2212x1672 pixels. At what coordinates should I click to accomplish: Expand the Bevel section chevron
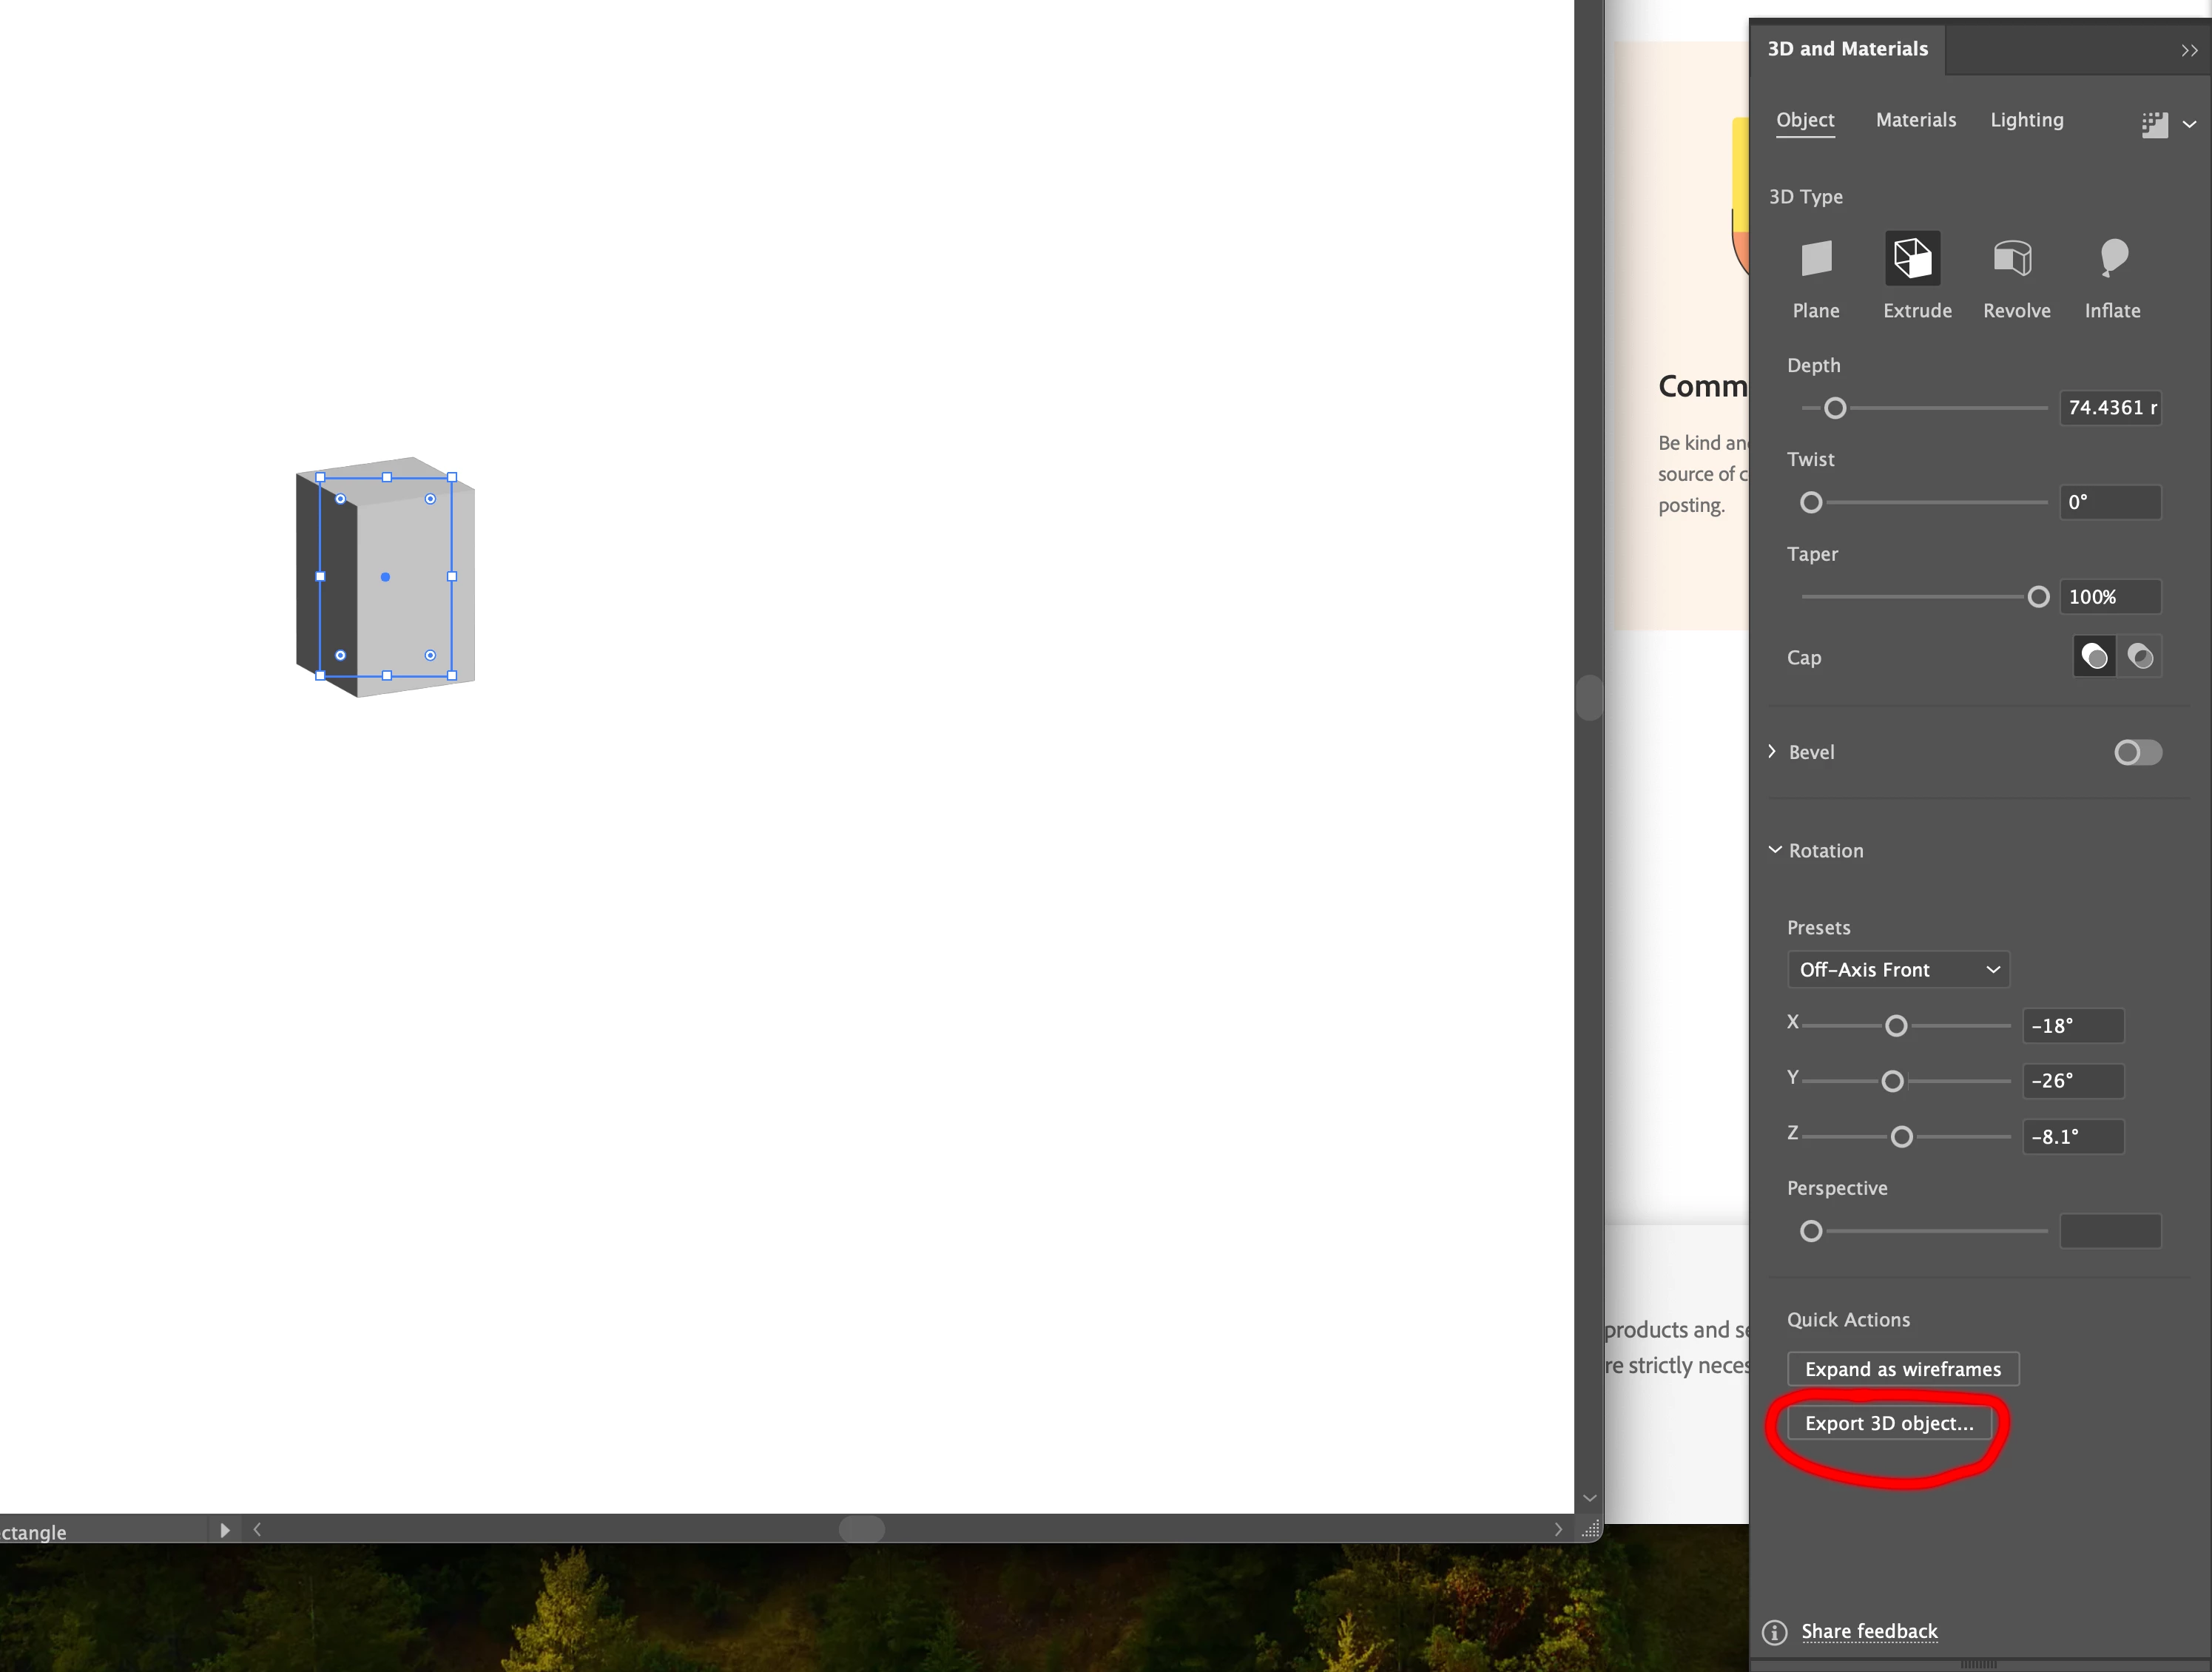(x=1772, y=751)
